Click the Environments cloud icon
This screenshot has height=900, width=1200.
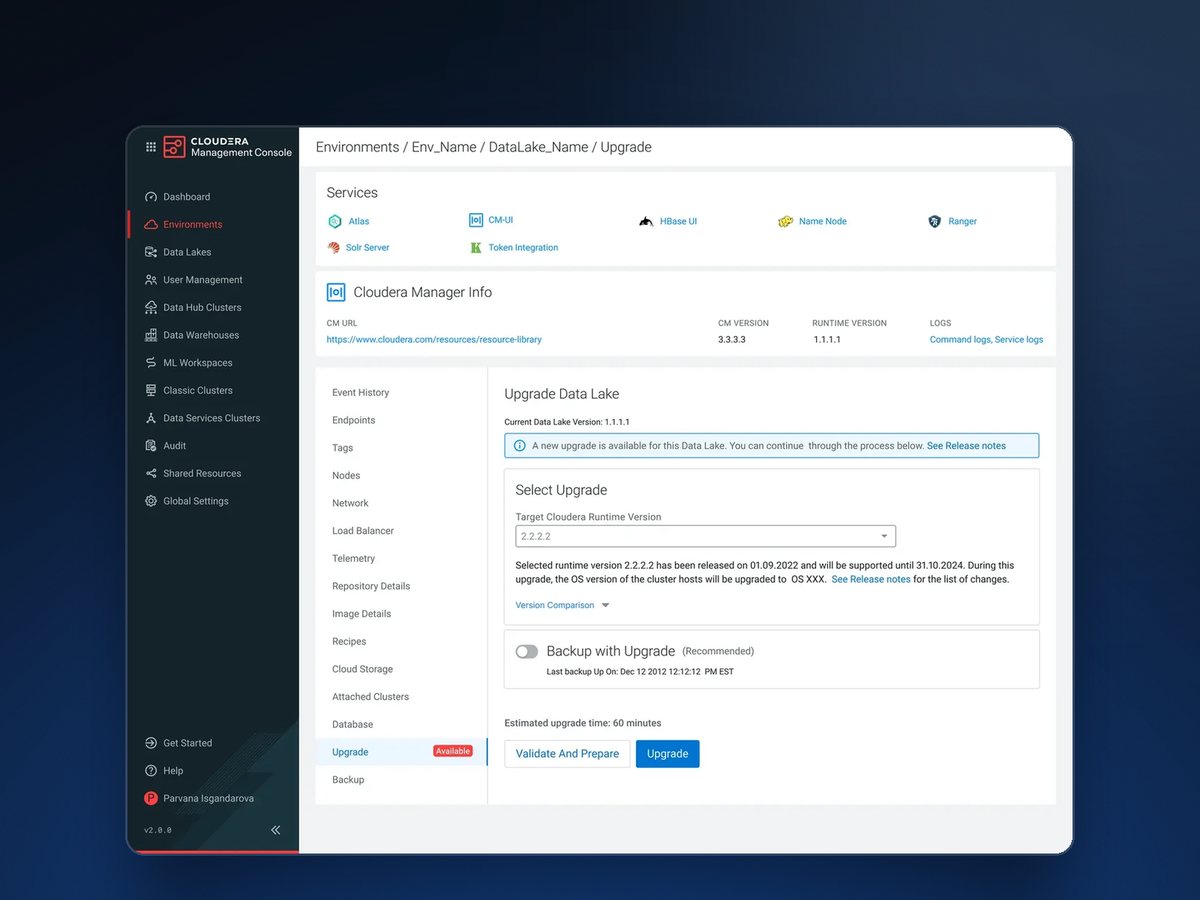coord(151,225)
